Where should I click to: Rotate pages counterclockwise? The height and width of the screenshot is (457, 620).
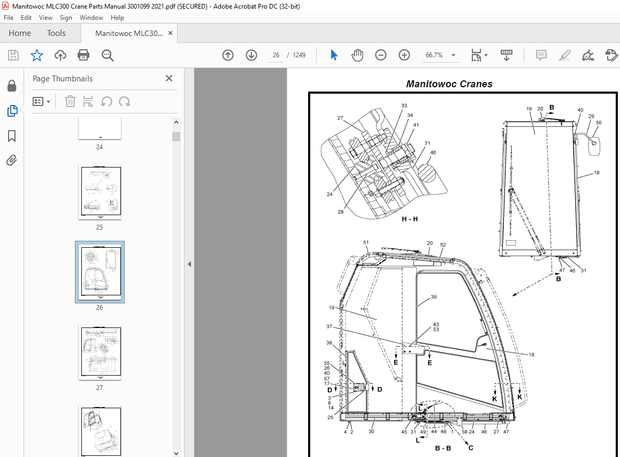106,102
